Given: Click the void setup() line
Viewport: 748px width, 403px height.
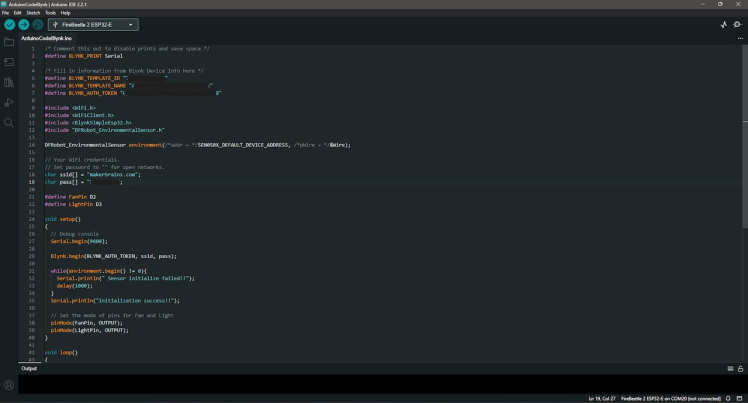Looking at the screenshot, I should [x=62, y=219].
